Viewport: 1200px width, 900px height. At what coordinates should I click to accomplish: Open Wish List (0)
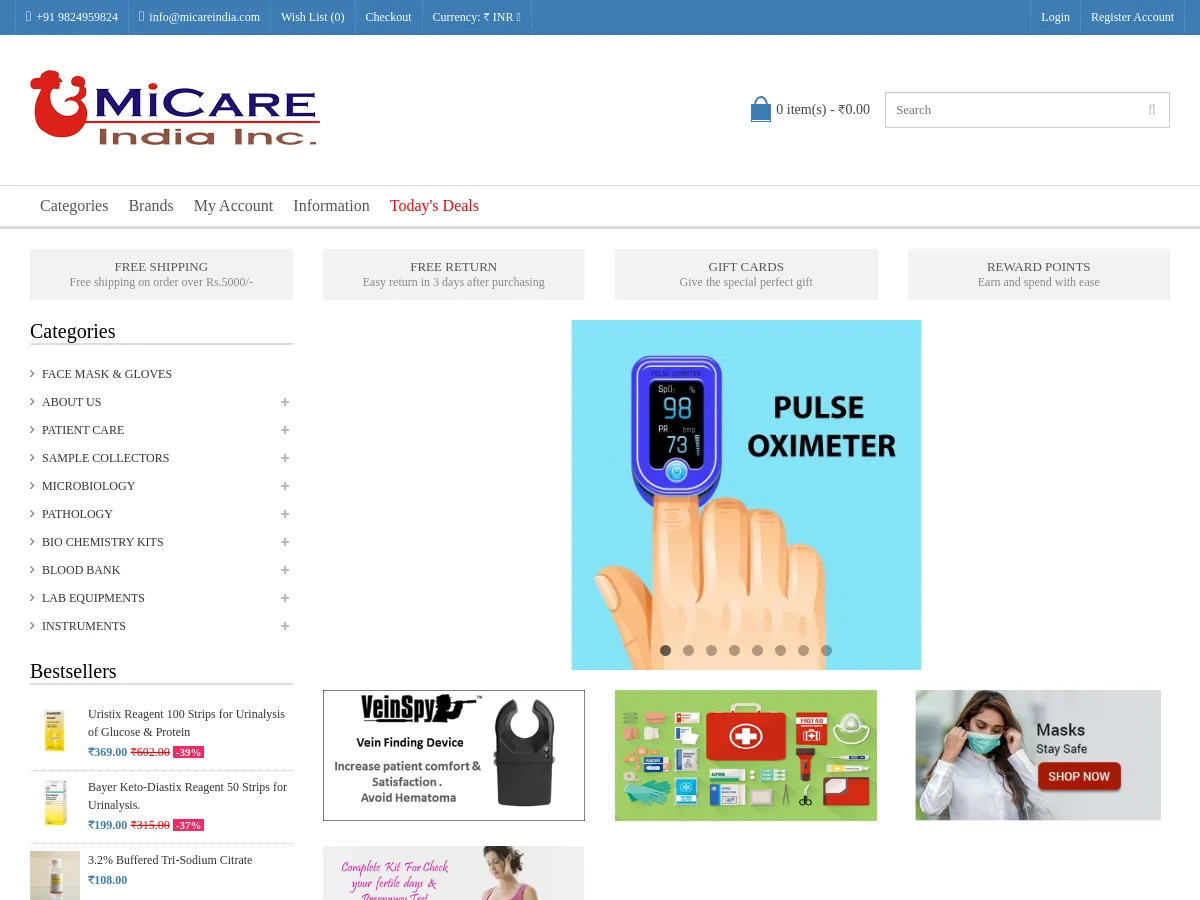coord(313,17)
